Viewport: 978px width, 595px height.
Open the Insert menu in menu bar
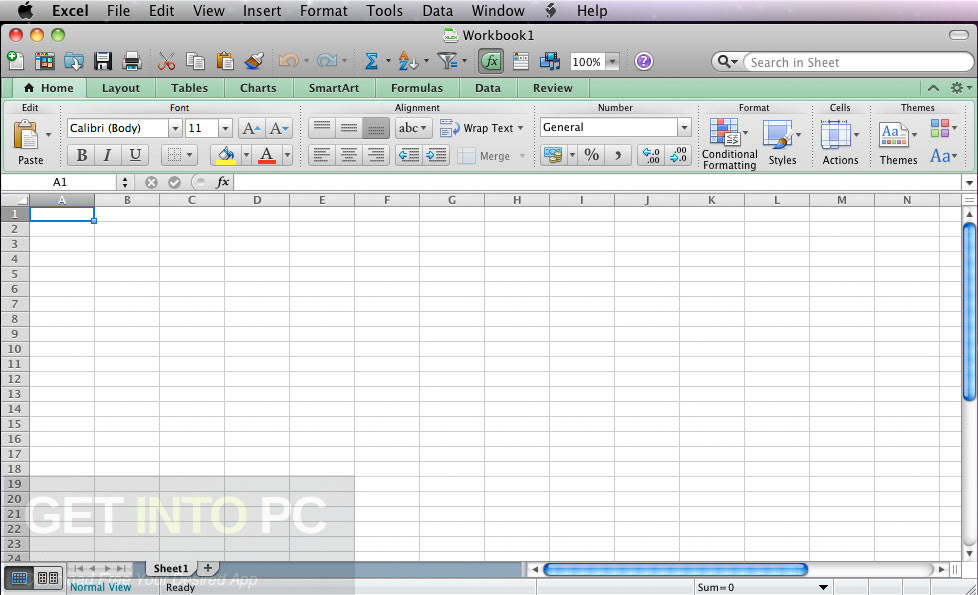[x=262, y=11]
